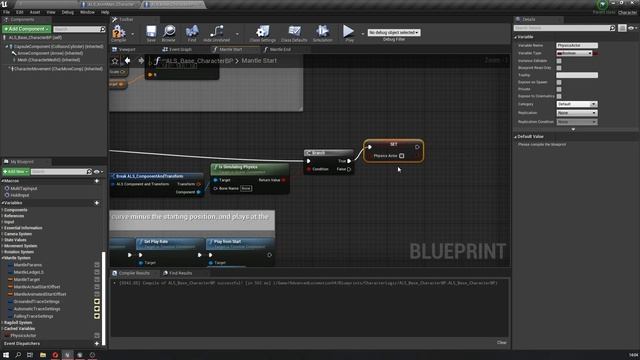Click the Add New button in My Blueprint

click(16, 172)
